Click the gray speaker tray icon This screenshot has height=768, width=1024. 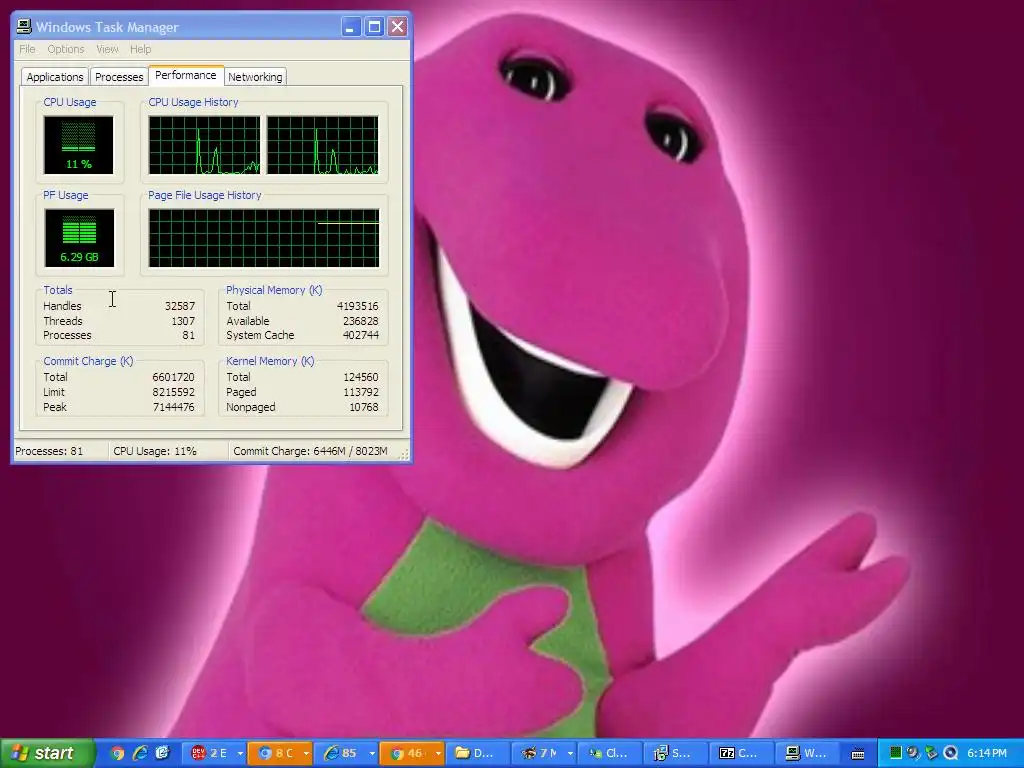tap(914, 753)
